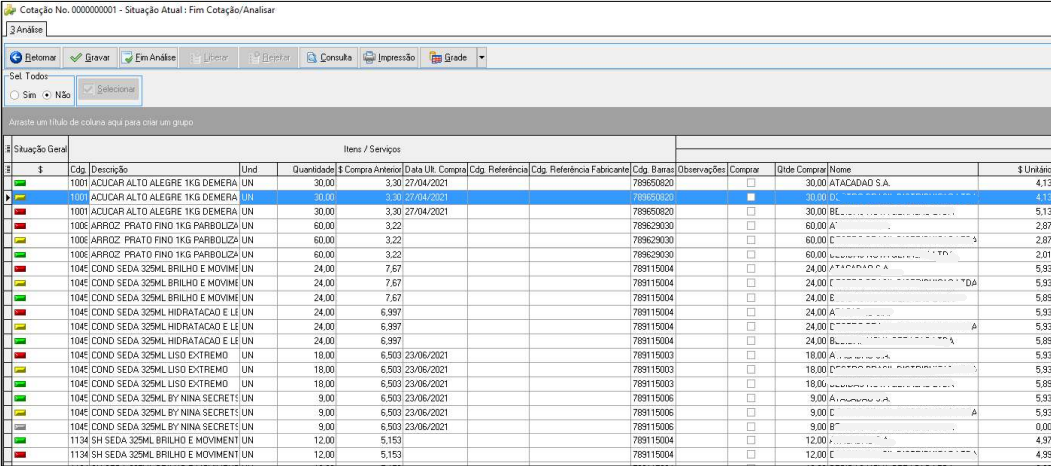Save with the Gravar checkmark button
The image size is (1051, 466).
click(x=90, y=58)
